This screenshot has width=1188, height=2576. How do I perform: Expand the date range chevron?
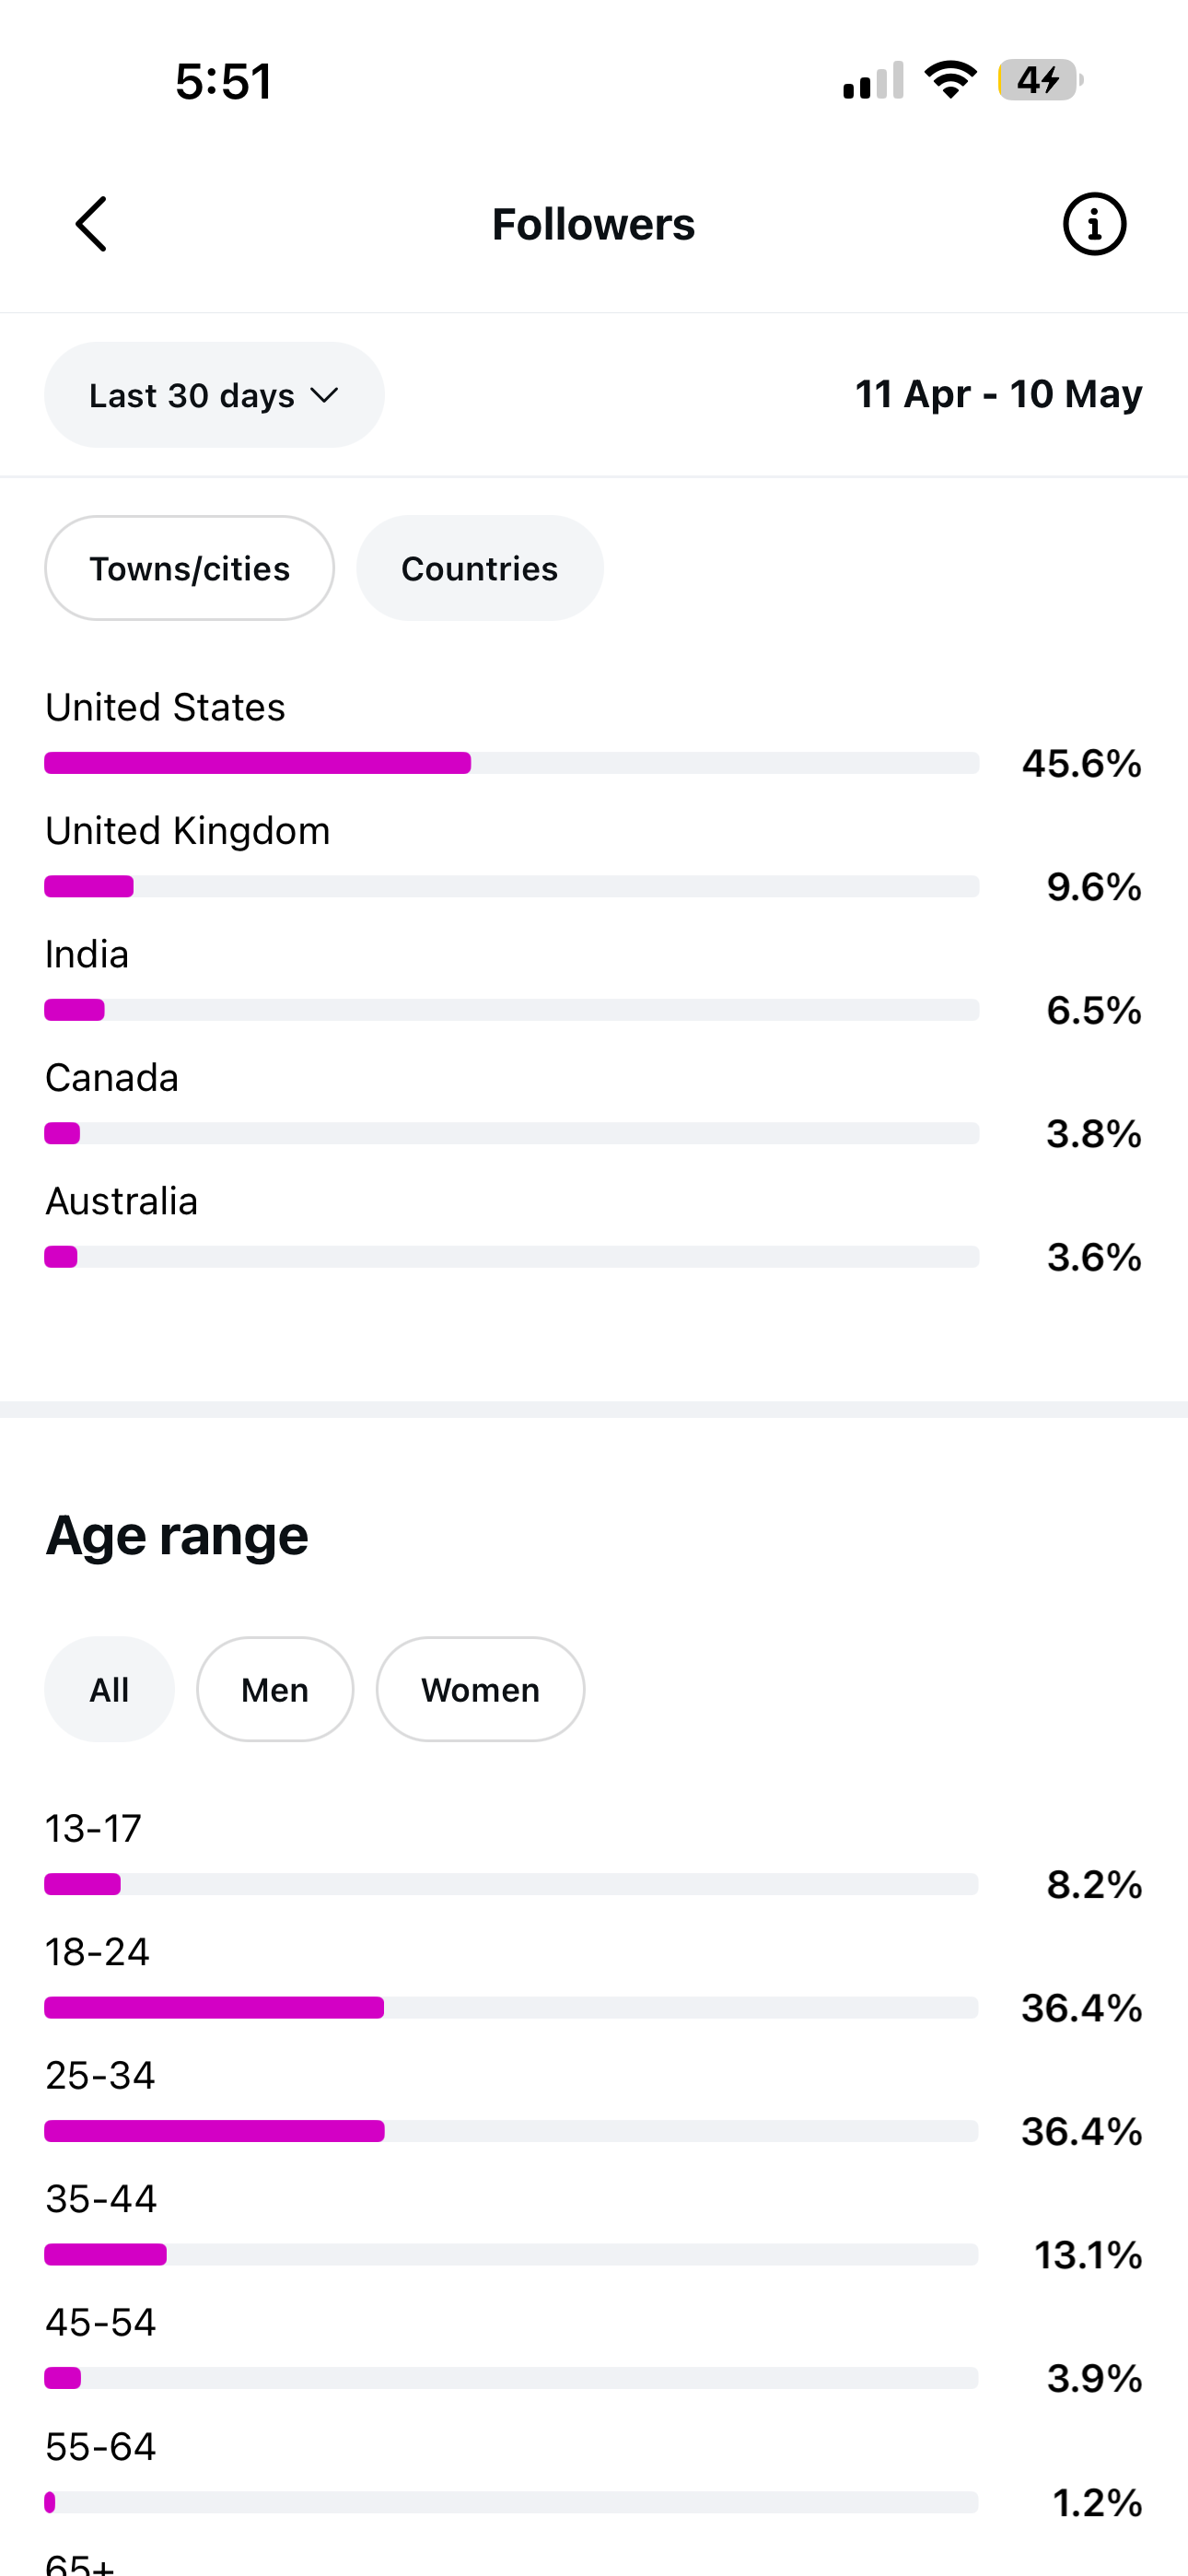tap(324, 396)
